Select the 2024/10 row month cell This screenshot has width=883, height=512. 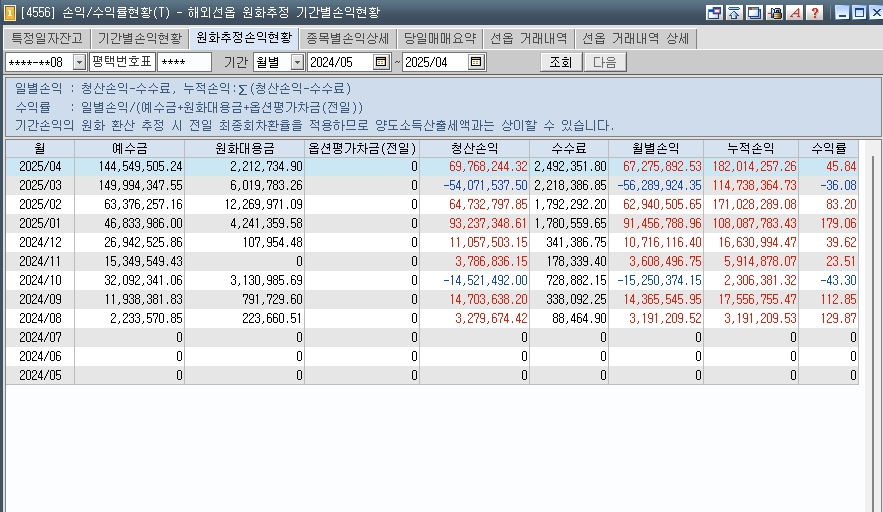pyautogui.click(x=40, y=281)
